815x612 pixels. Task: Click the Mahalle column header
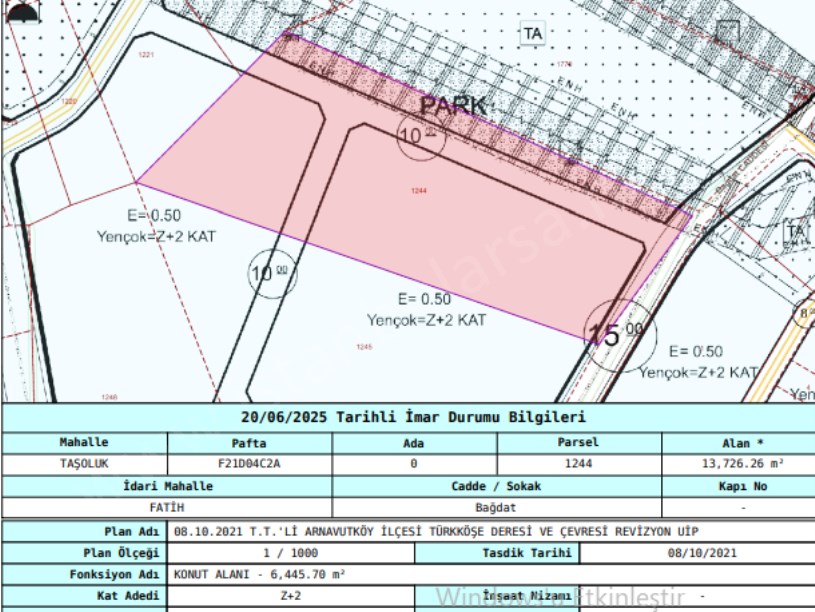pos(84,442)
